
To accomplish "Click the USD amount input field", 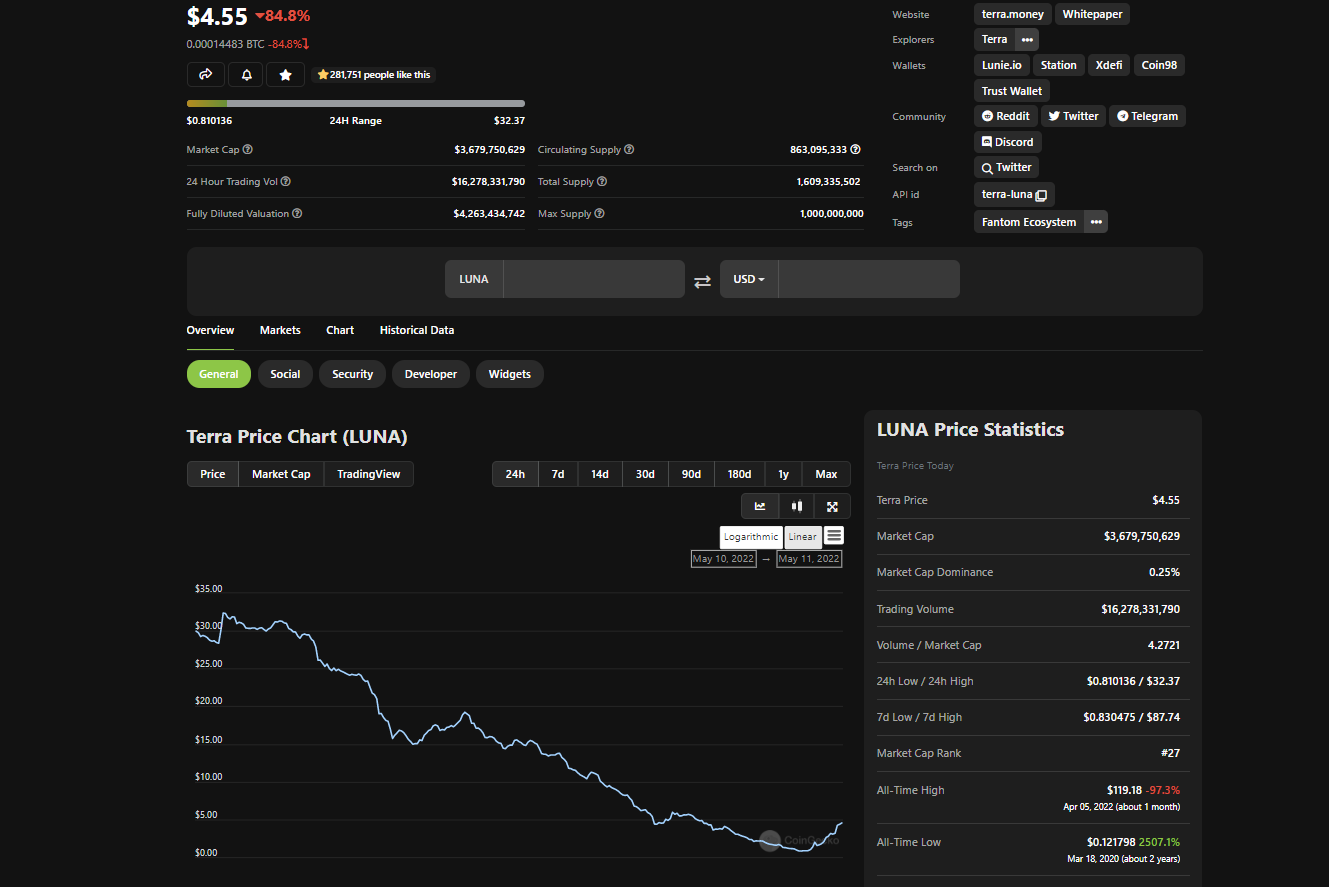I will click(x=869, y=279).
